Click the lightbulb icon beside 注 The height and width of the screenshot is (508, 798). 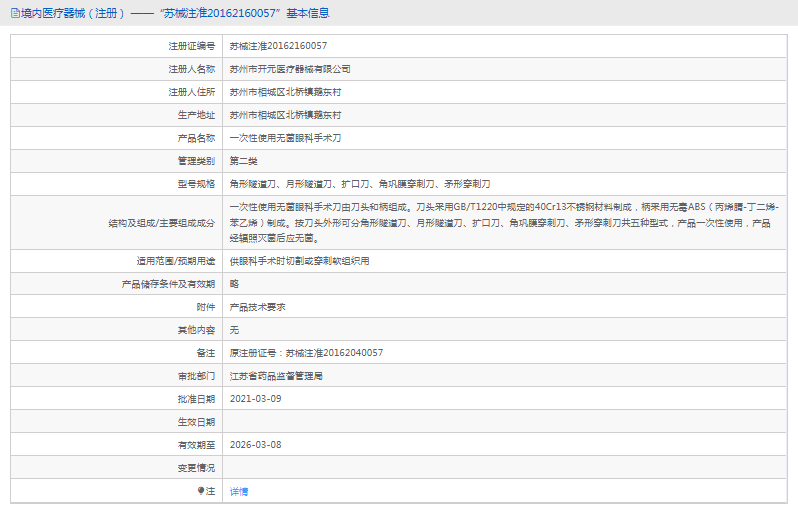pos(200,491)
